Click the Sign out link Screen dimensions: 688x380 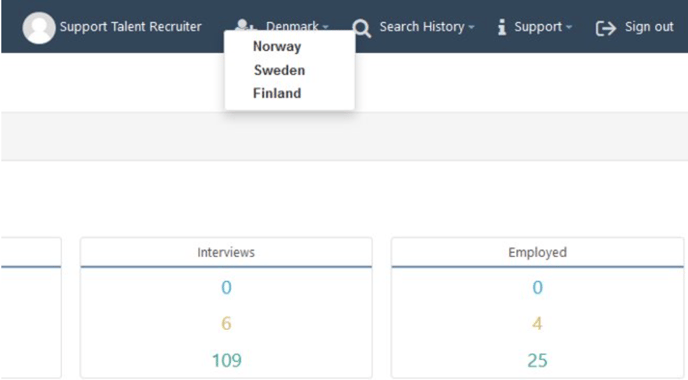tap(649, 27)
